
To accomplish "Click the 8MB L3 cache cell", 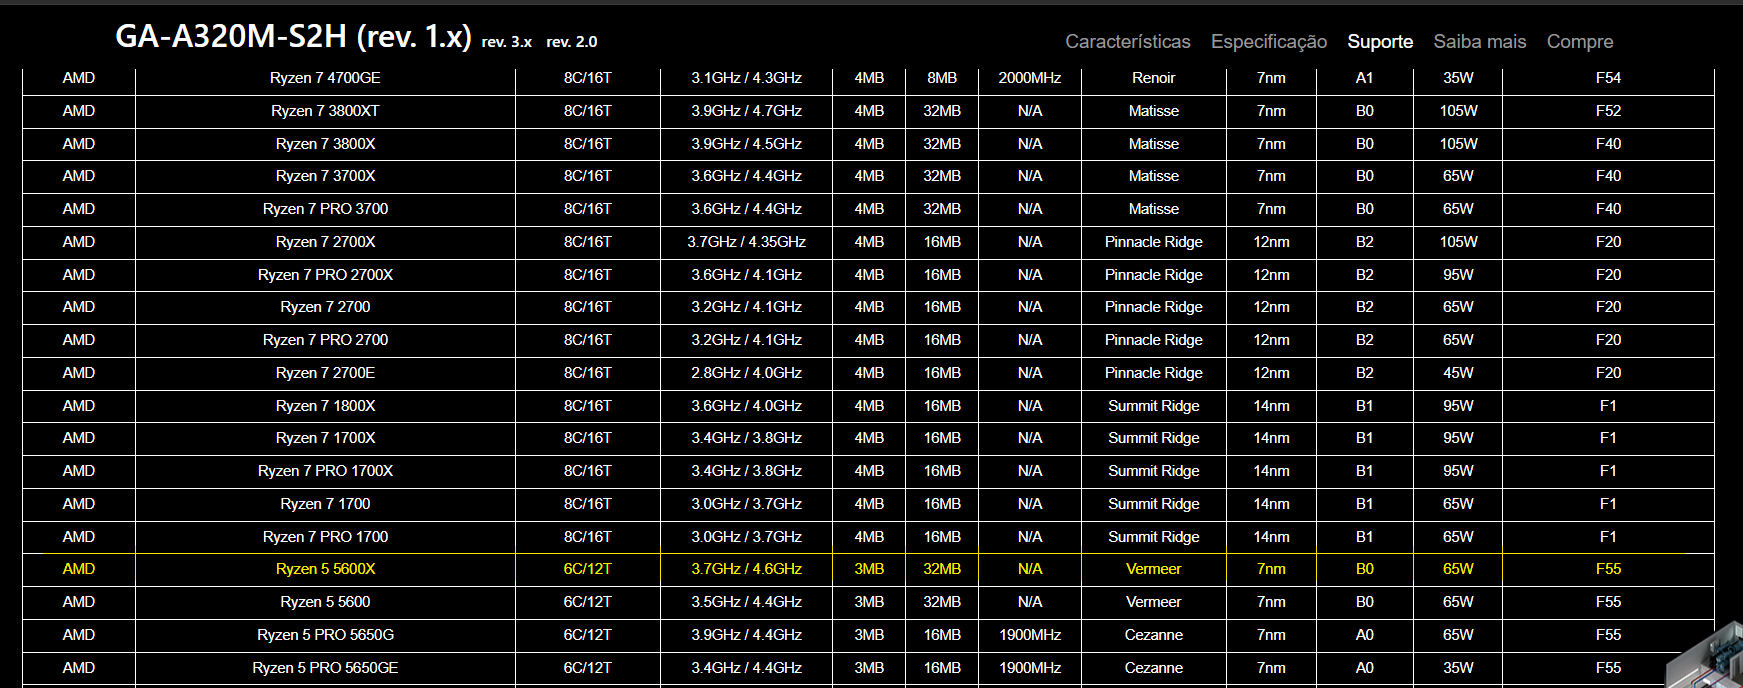I will pyautogui.click(x=942, y=78).
